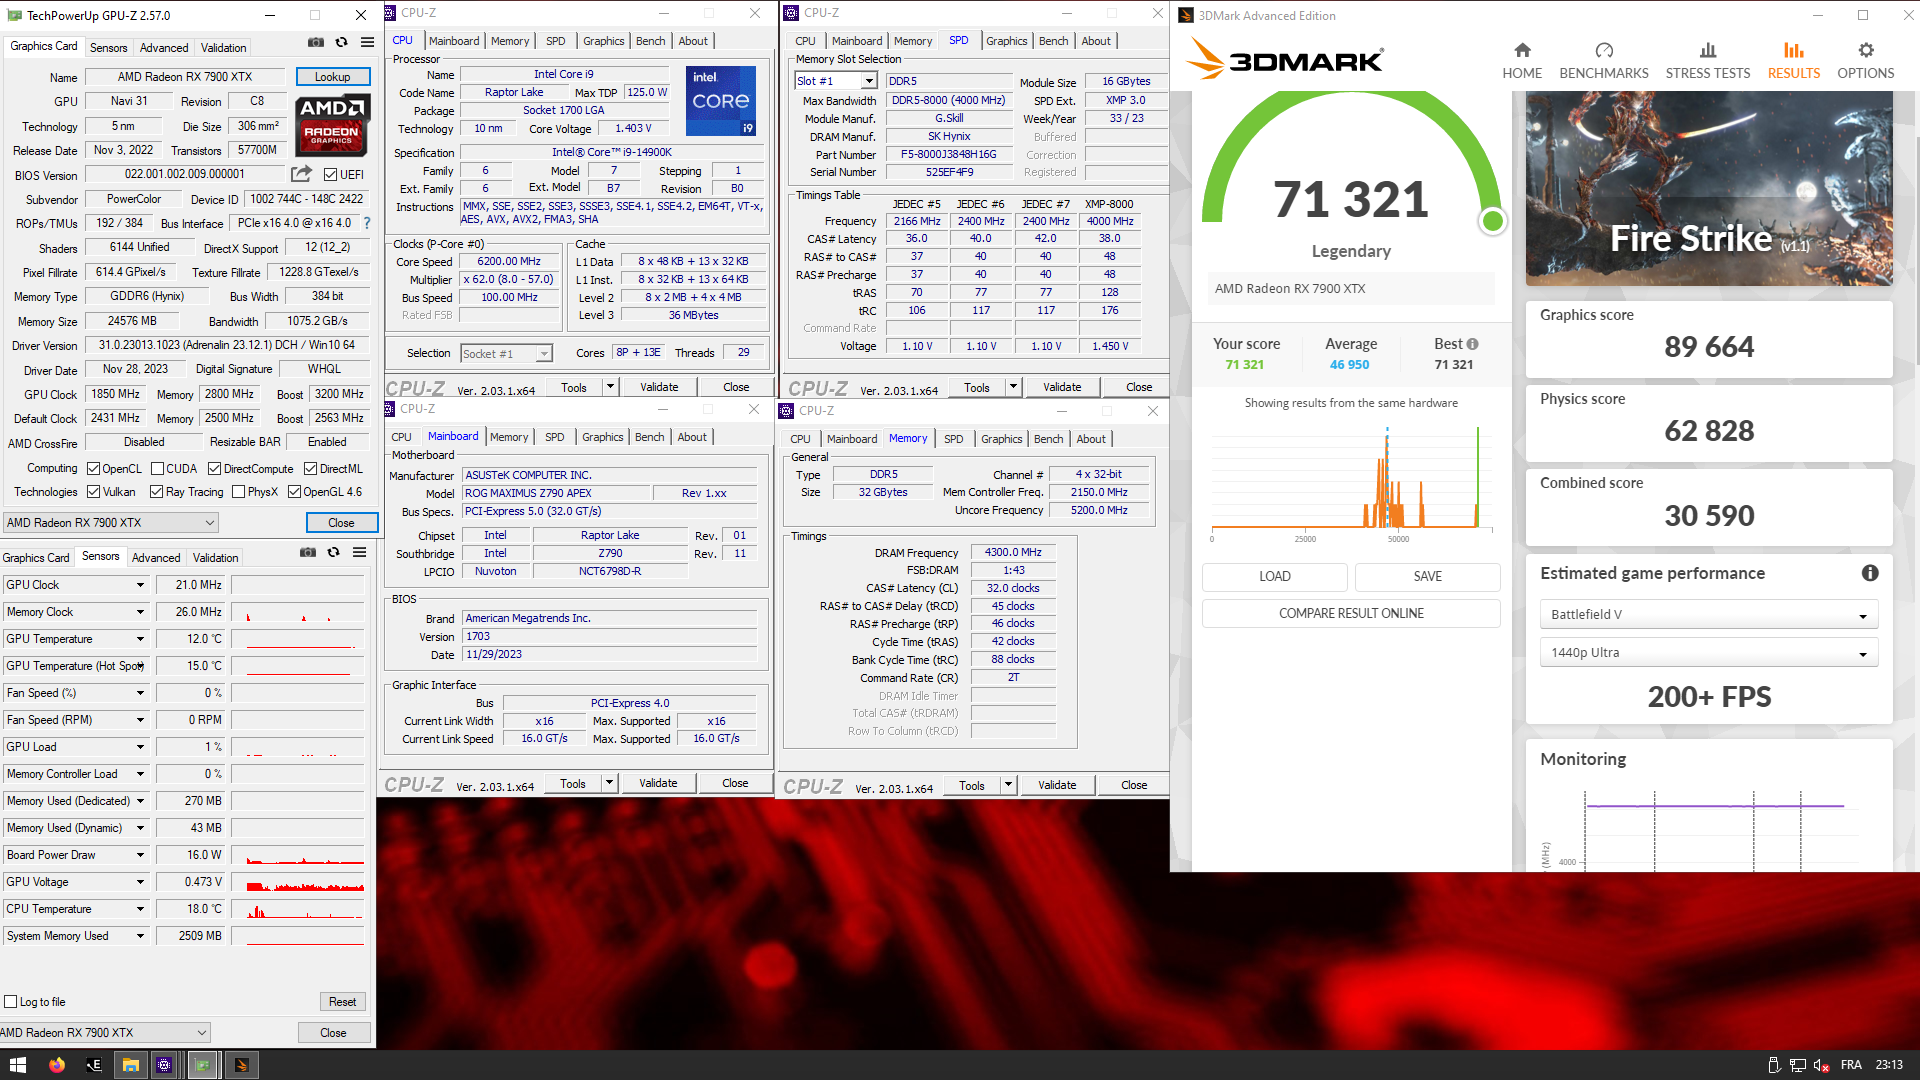Click the GPU-Z screenshot camera icon at top
Screen dimensions: 1920x1080
pyautogui.click(x=316, y=42)
